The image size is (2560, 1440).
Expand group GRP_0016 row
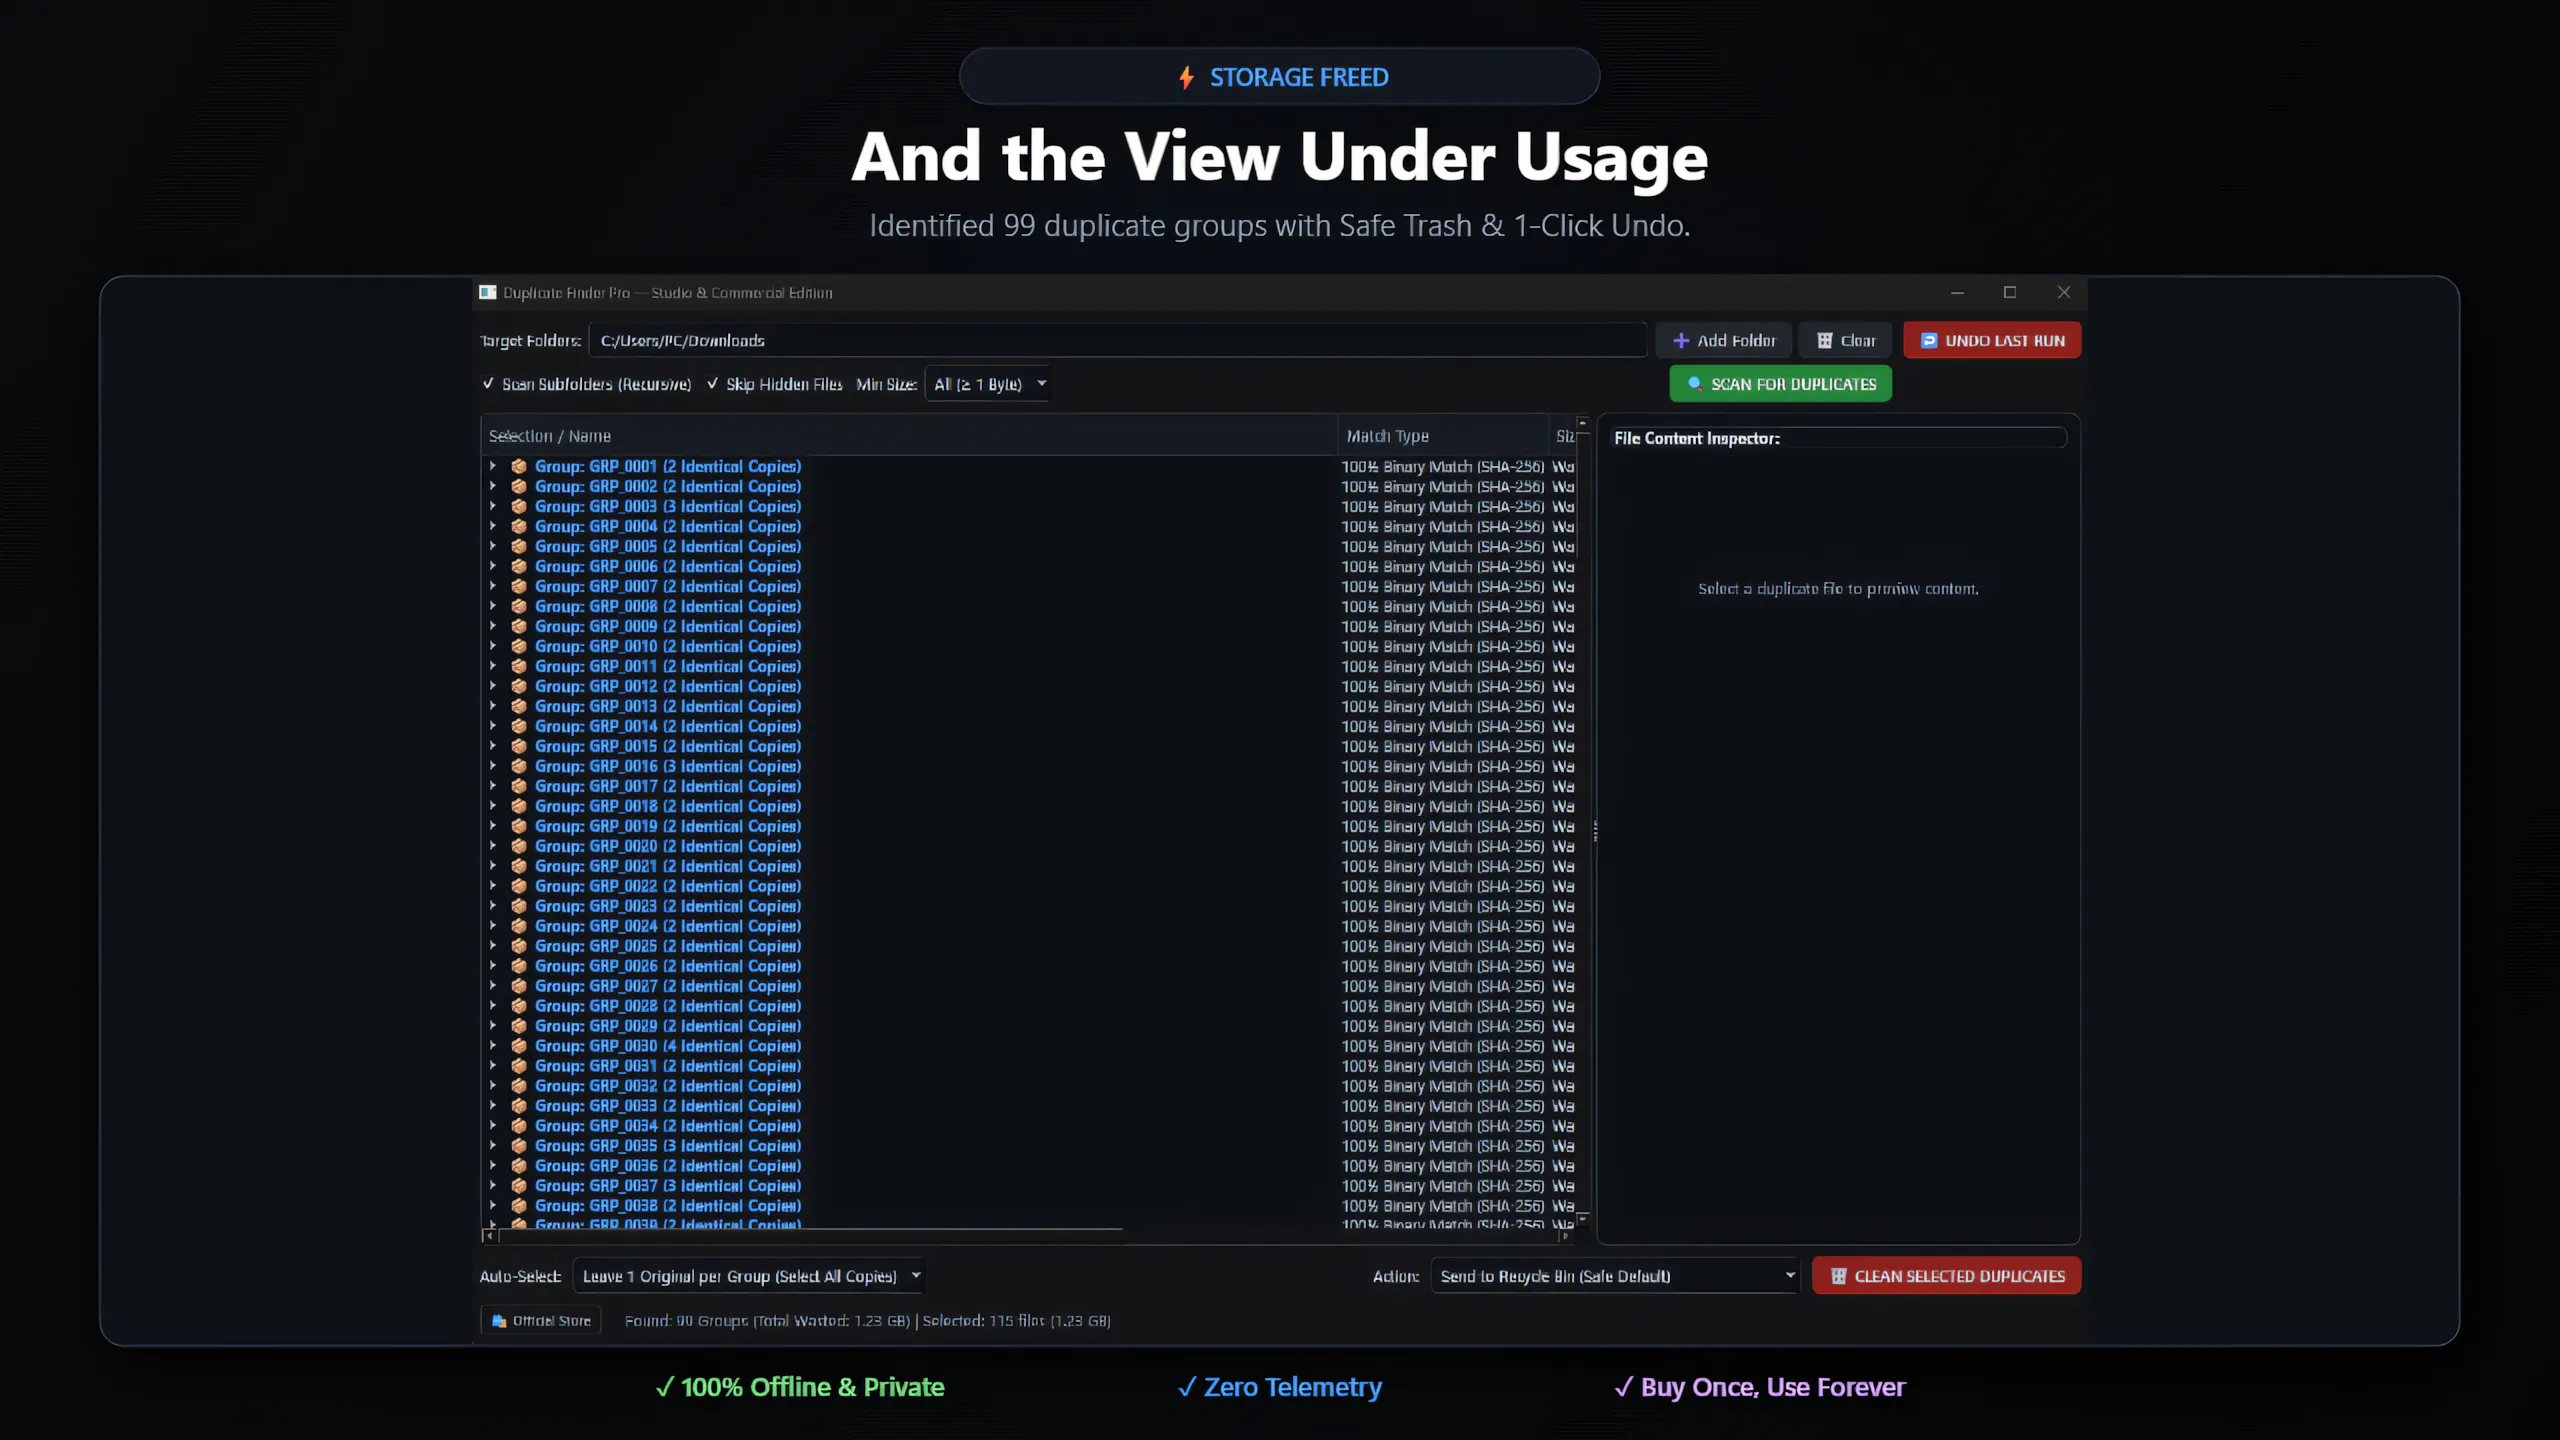tap(492, 766)
